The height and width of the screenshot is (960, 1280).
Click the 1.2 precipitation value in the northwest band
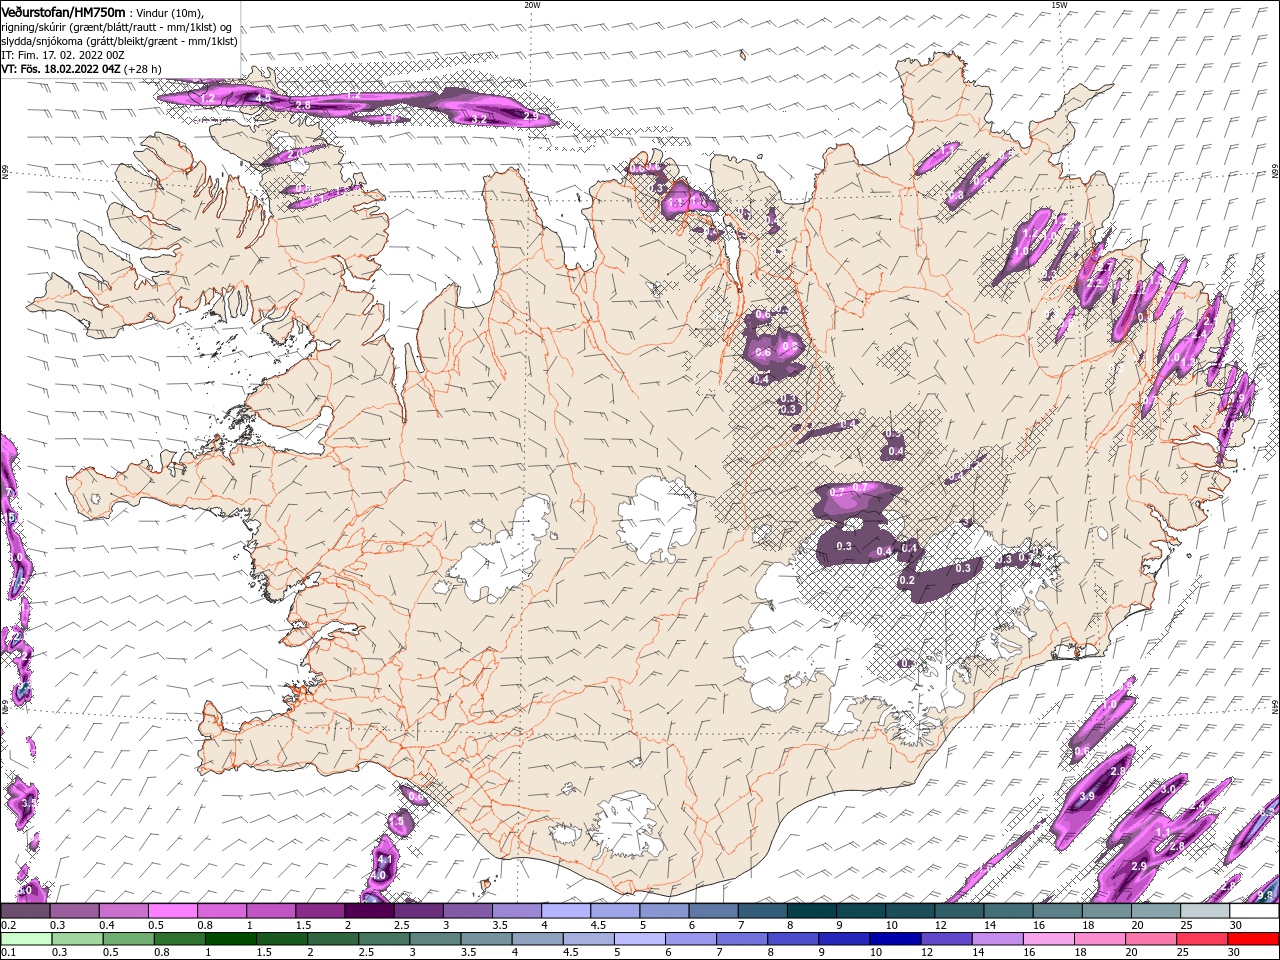208,98
